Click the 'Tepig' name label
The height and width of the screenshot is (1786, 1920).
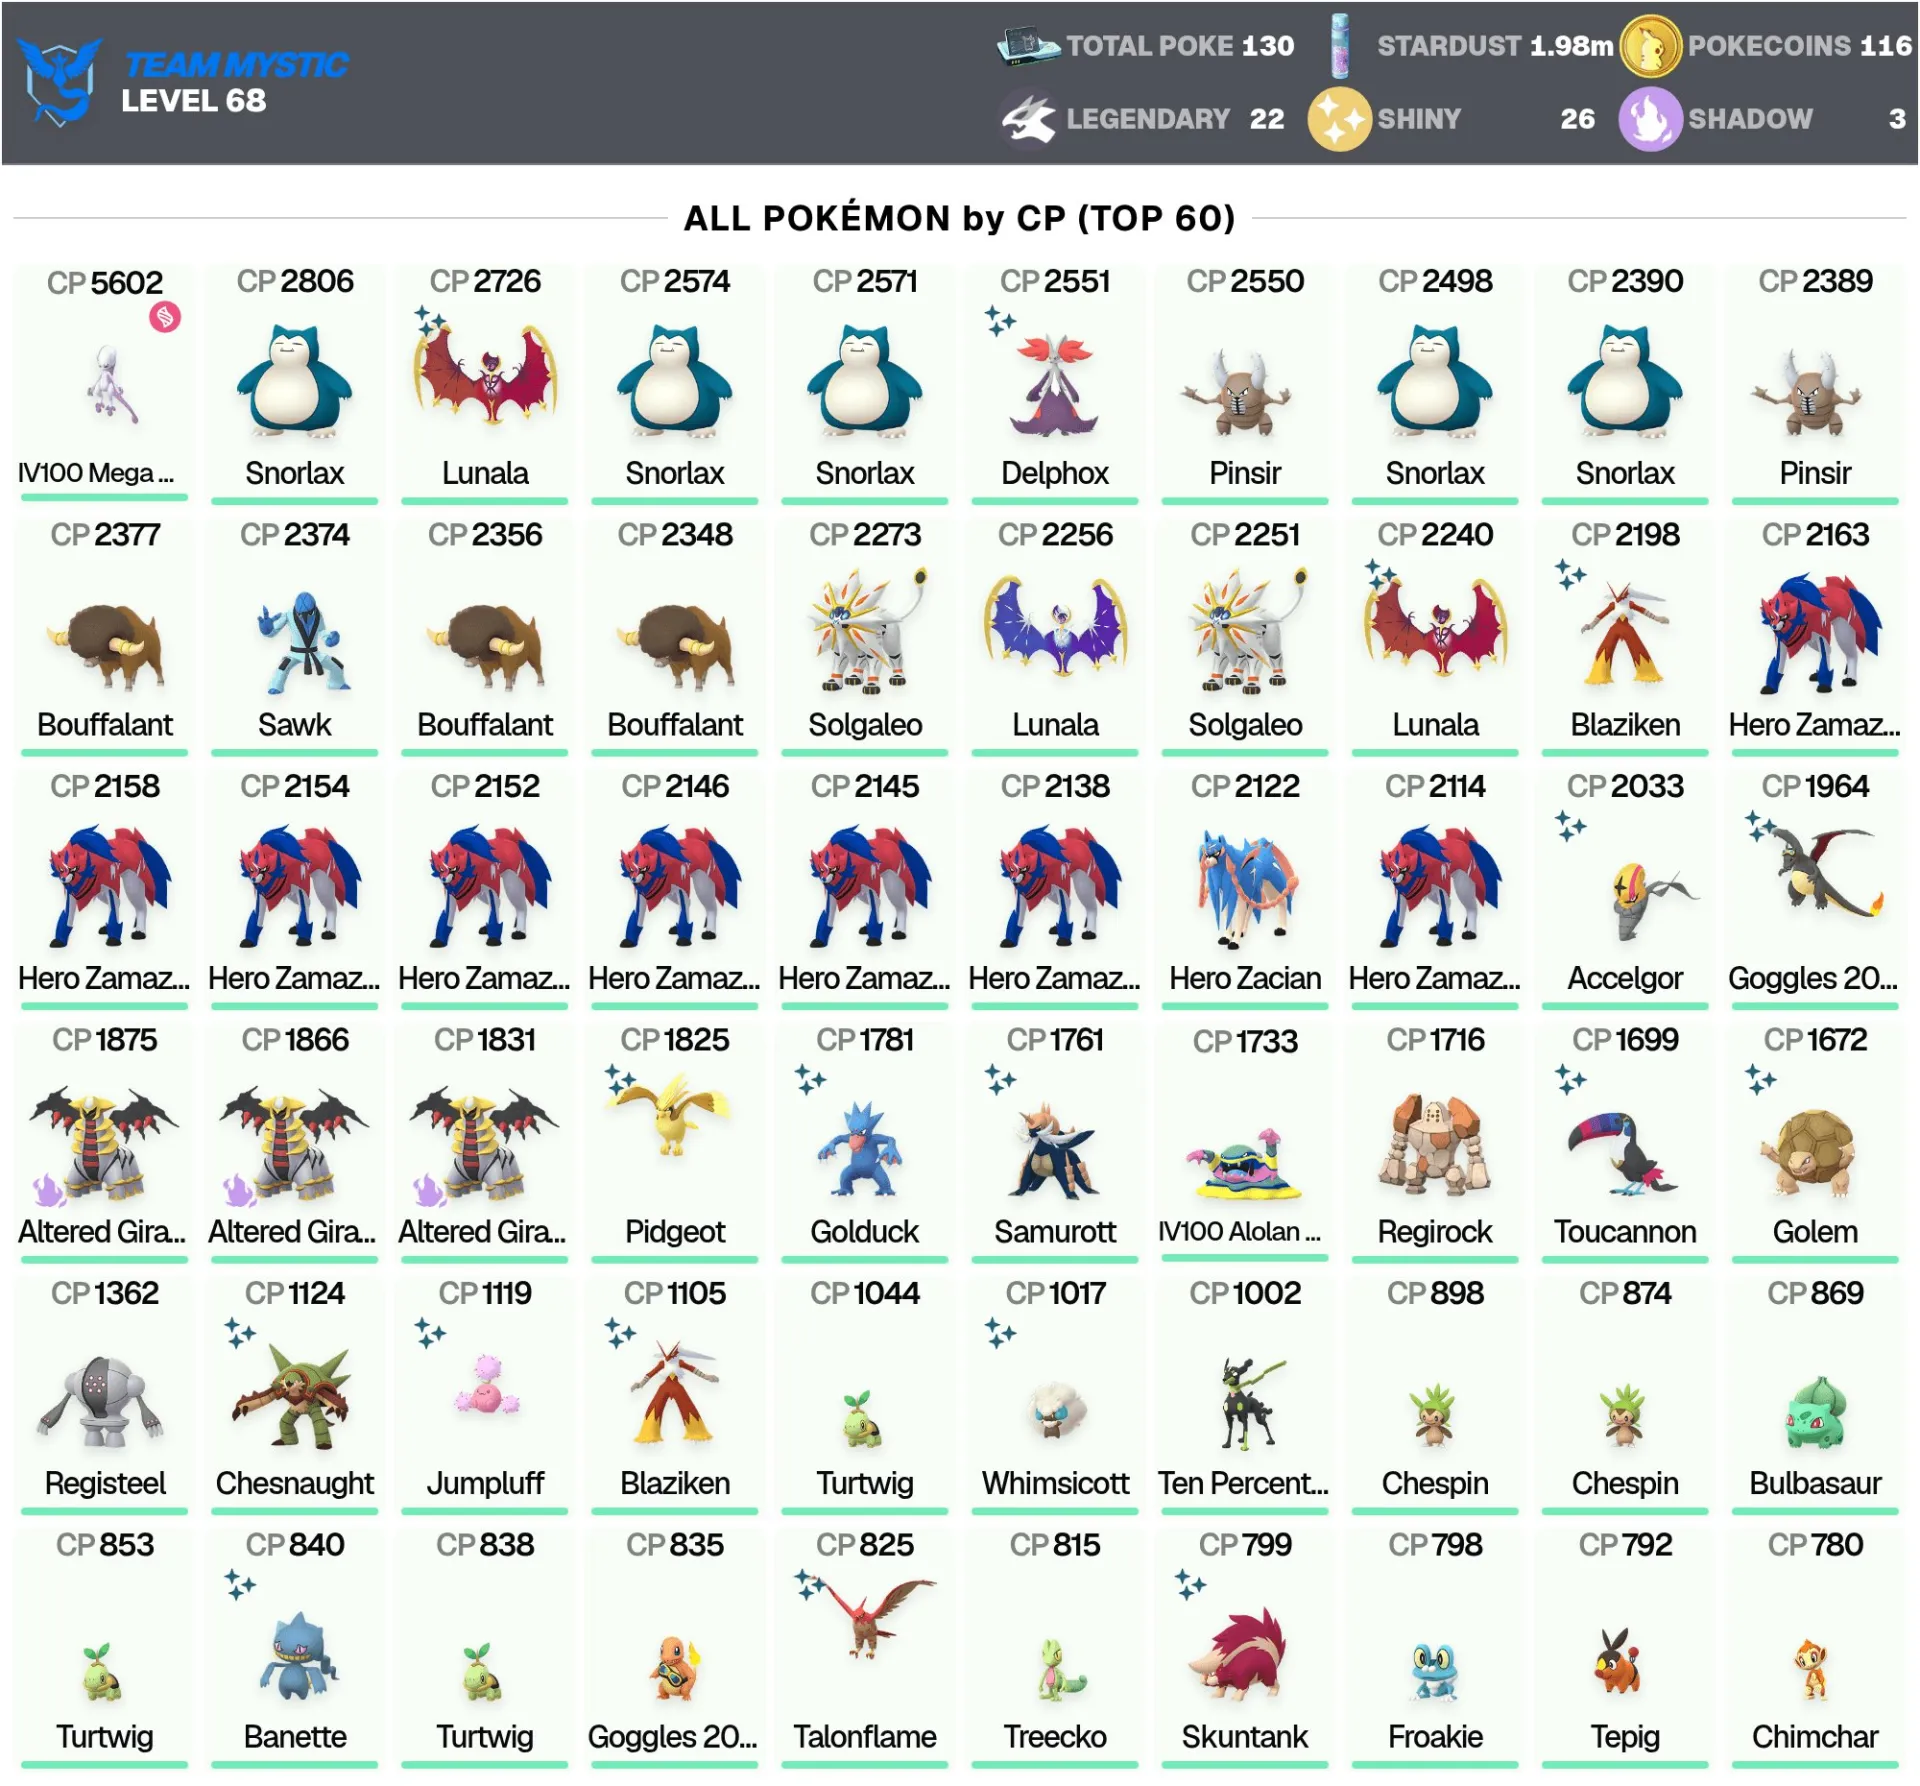click(x=1625, y=1737)
